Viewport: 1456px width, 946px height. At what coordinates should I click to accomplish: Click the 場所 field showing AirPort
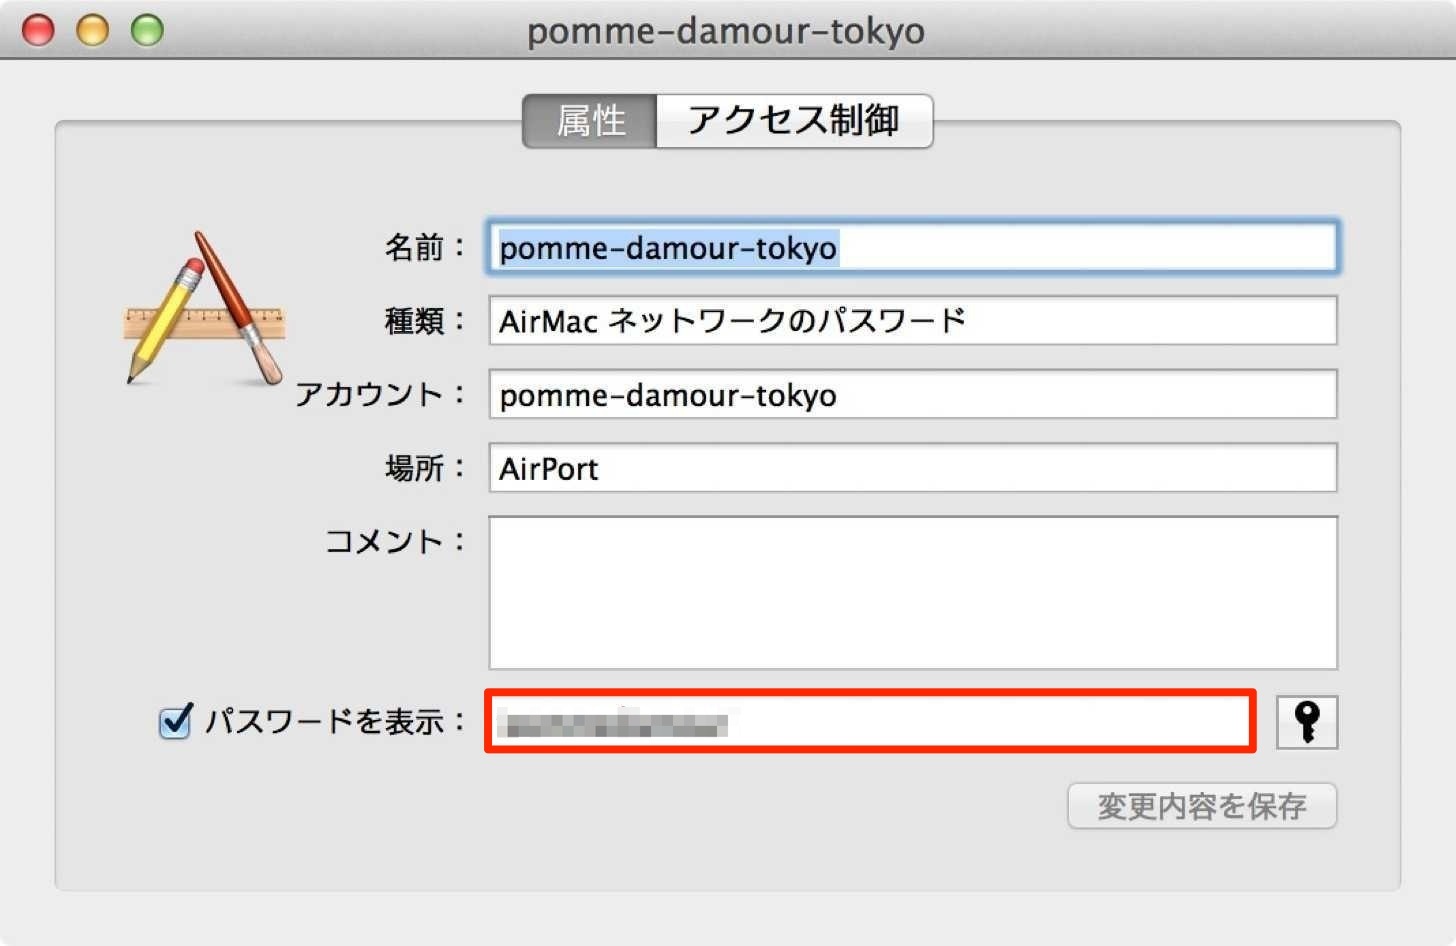913,467
